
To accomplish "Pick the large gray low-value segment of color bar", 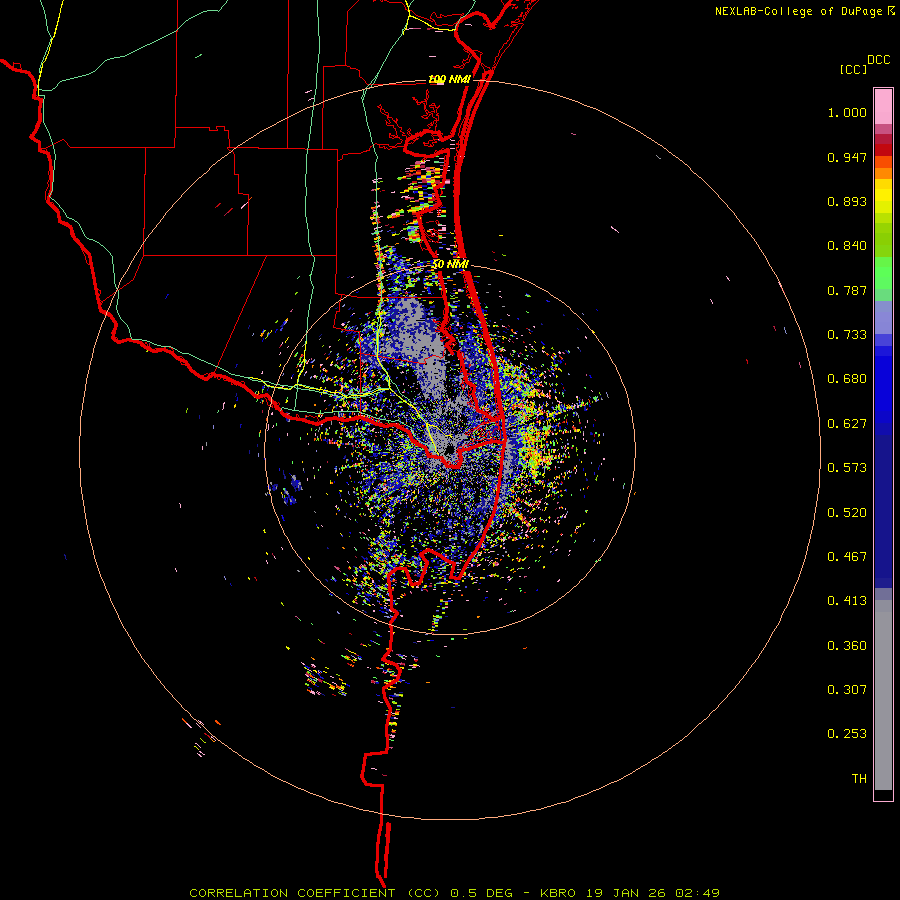I will point(883,695).
